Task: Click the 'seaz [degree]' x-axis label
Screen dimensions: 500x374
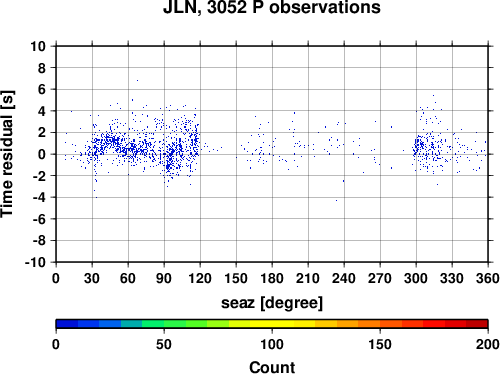Action: click(x=272, y=303)
